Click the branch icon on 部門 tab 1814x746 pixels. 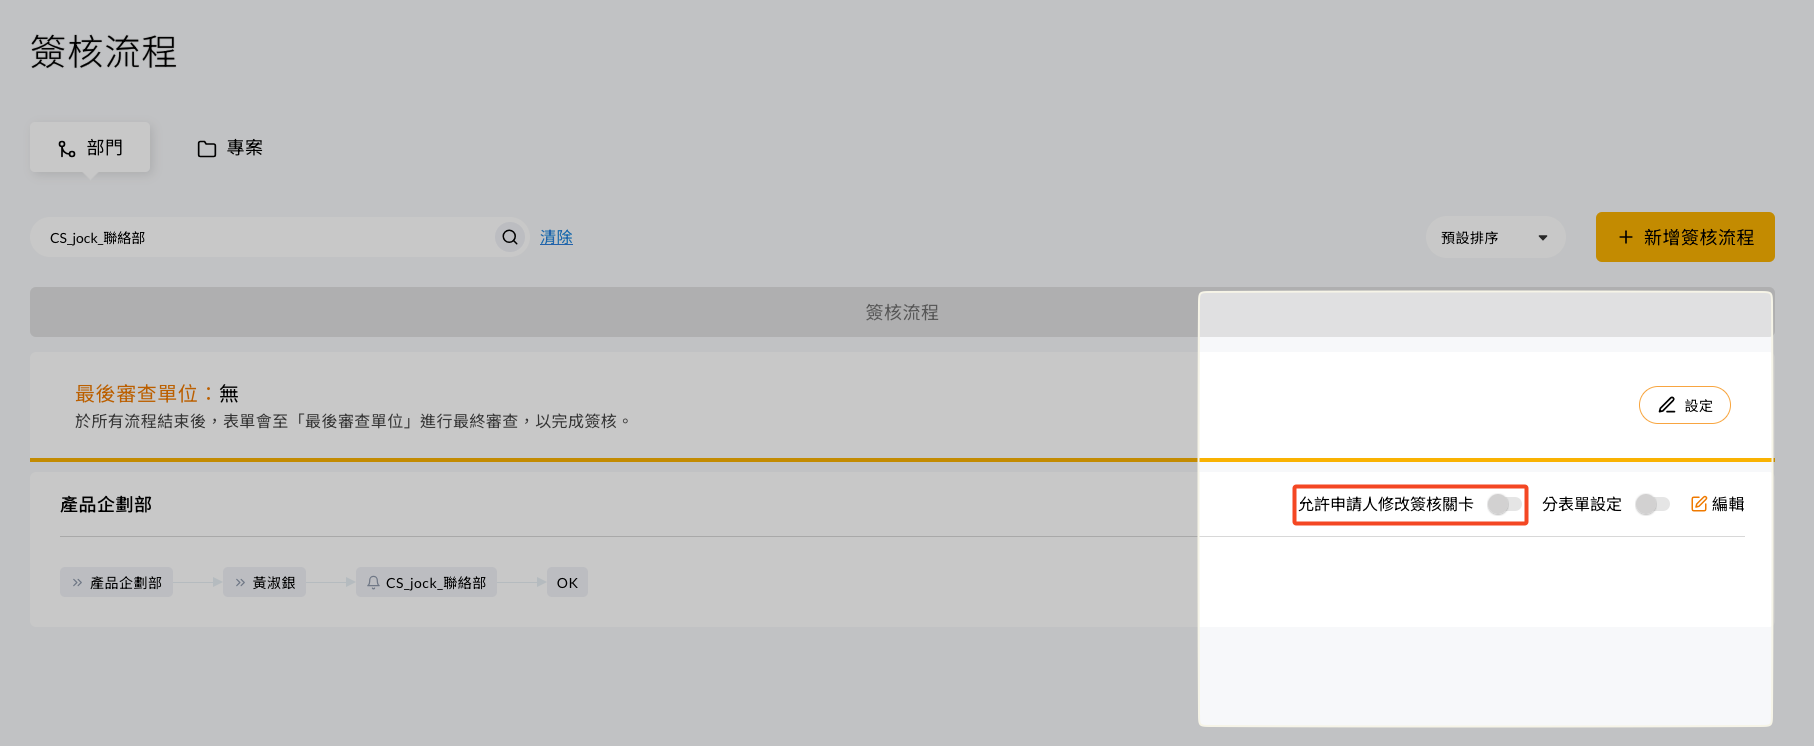tap(67, 149)
